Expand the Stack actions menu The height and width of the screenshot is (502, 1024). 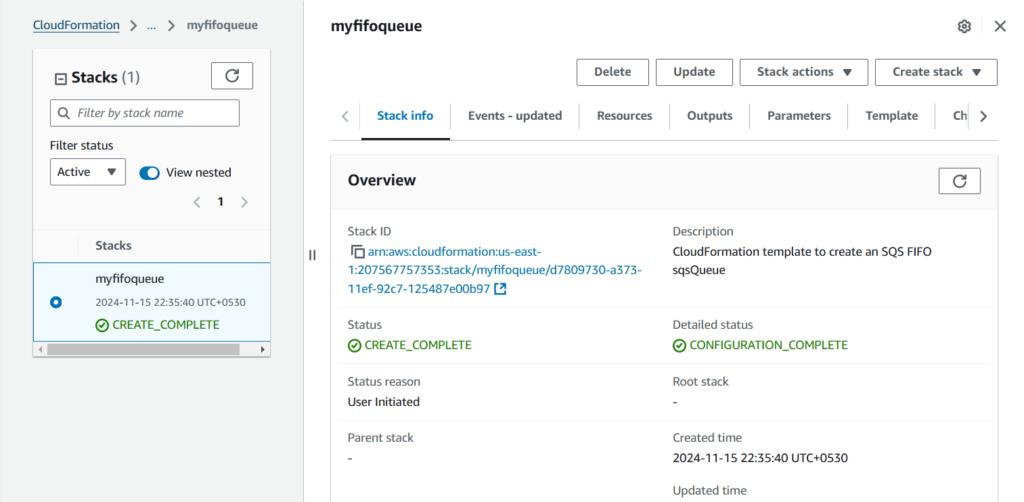804,72
